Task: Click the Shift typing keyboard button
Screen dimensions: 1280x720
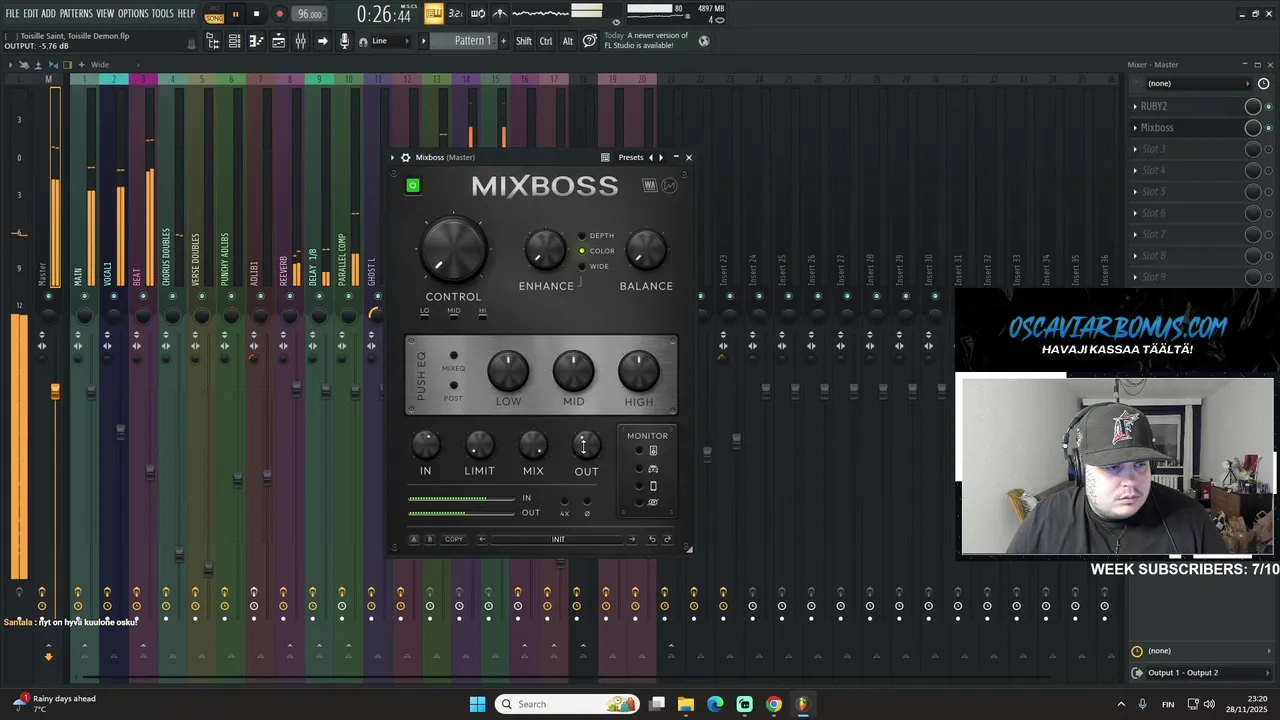Action: click(x=524, y=41)
